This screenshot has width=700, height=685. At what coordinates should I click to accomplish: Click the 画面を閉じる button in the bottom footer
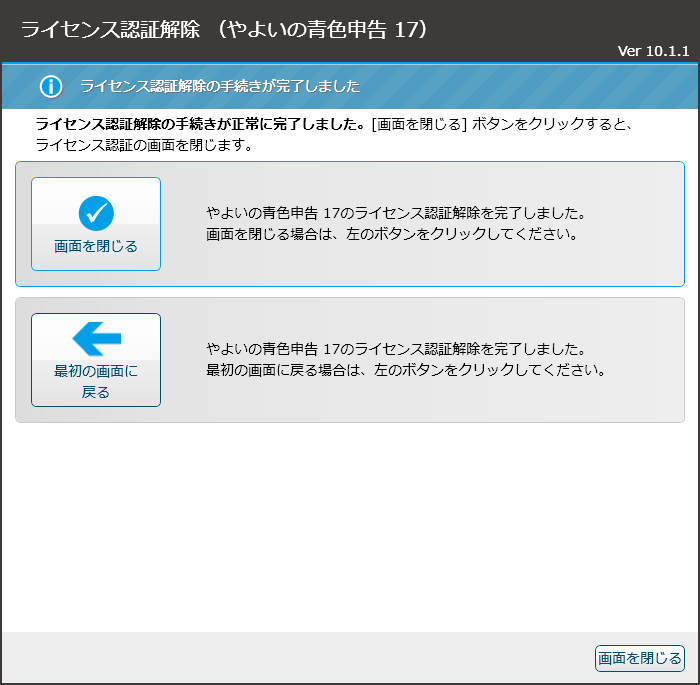pyautogui.click(x=639, y=658)
